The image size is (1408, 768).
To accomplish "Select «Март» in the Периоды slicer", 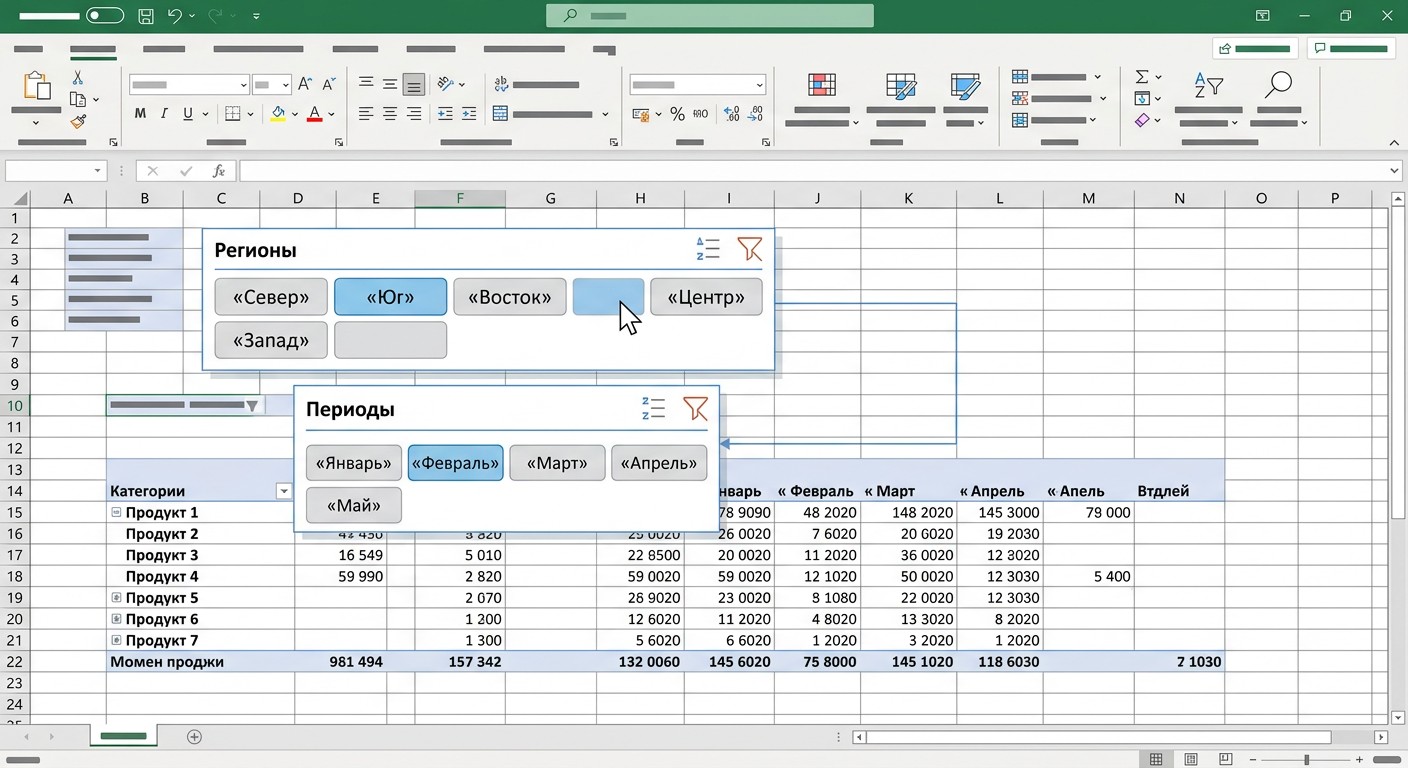I will [557, 463].
